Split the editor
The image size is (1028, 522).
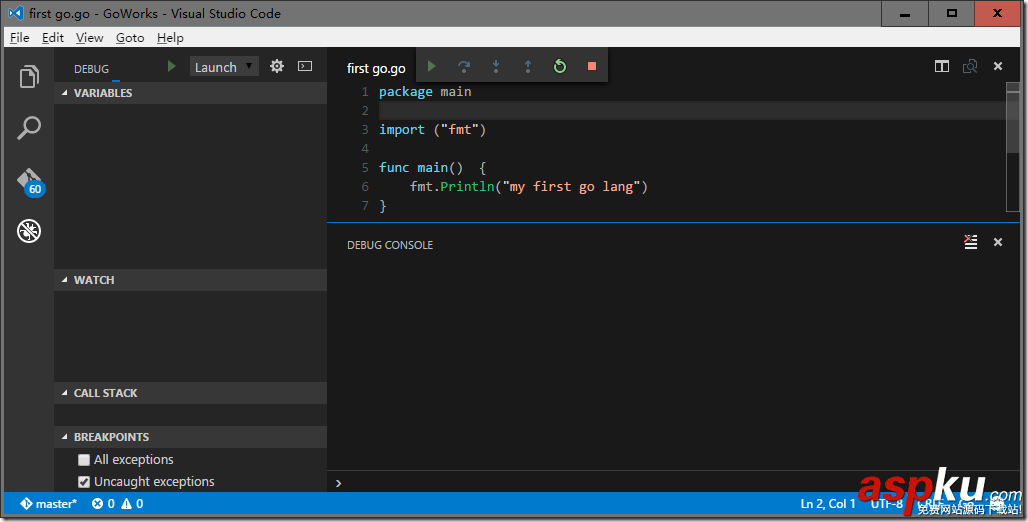(941, 66)
